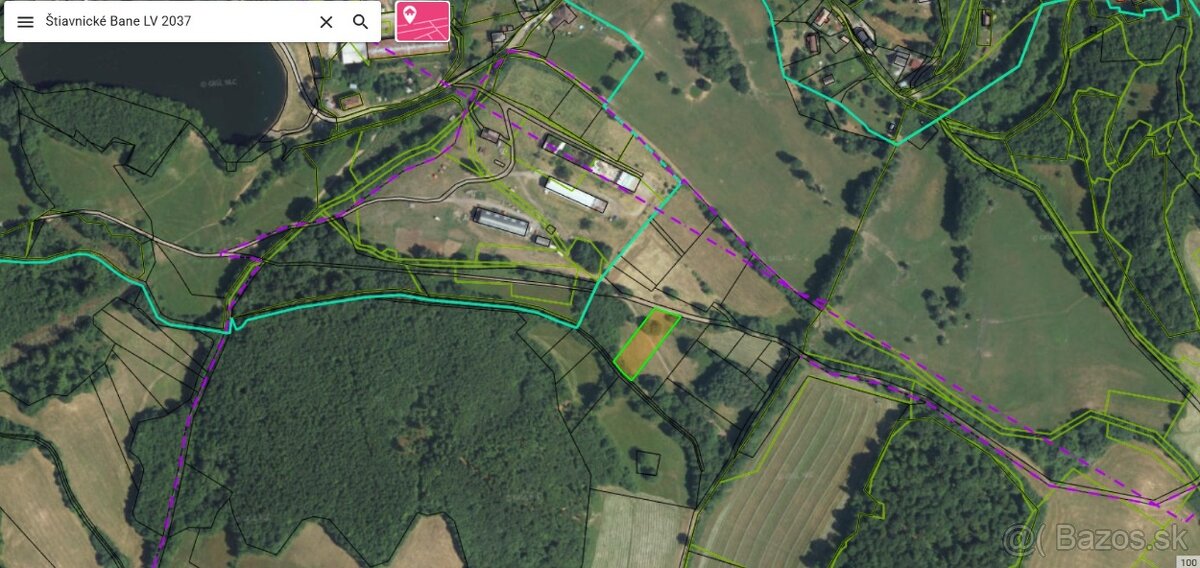Click the small black square parcel in the meadow
The width and height of the screenshot is (1200, 568).
pyautogui.click(x=649, y=462)
